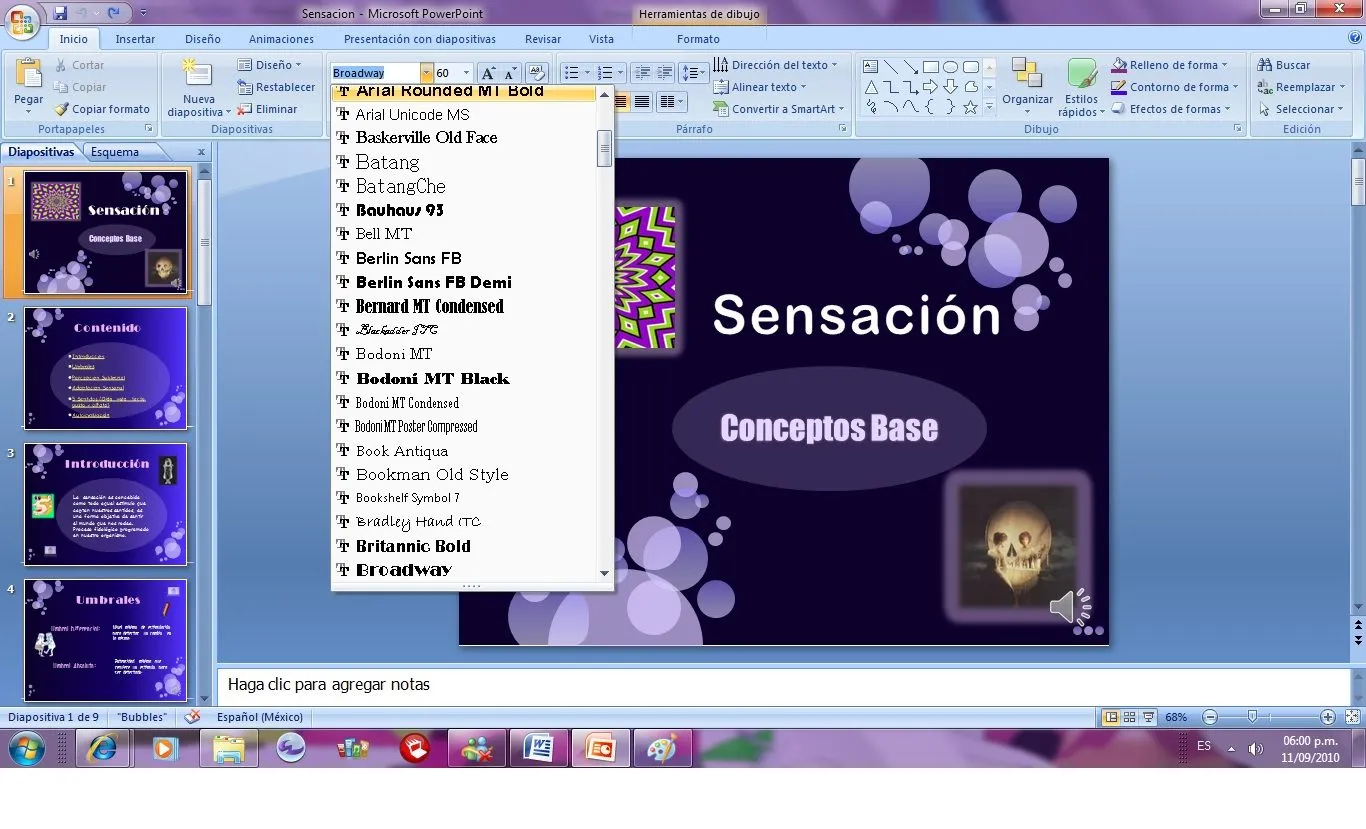The image size is (1366, 829).
Task: Switch to the Revisar tab
Action: click(x=543, y=39)
